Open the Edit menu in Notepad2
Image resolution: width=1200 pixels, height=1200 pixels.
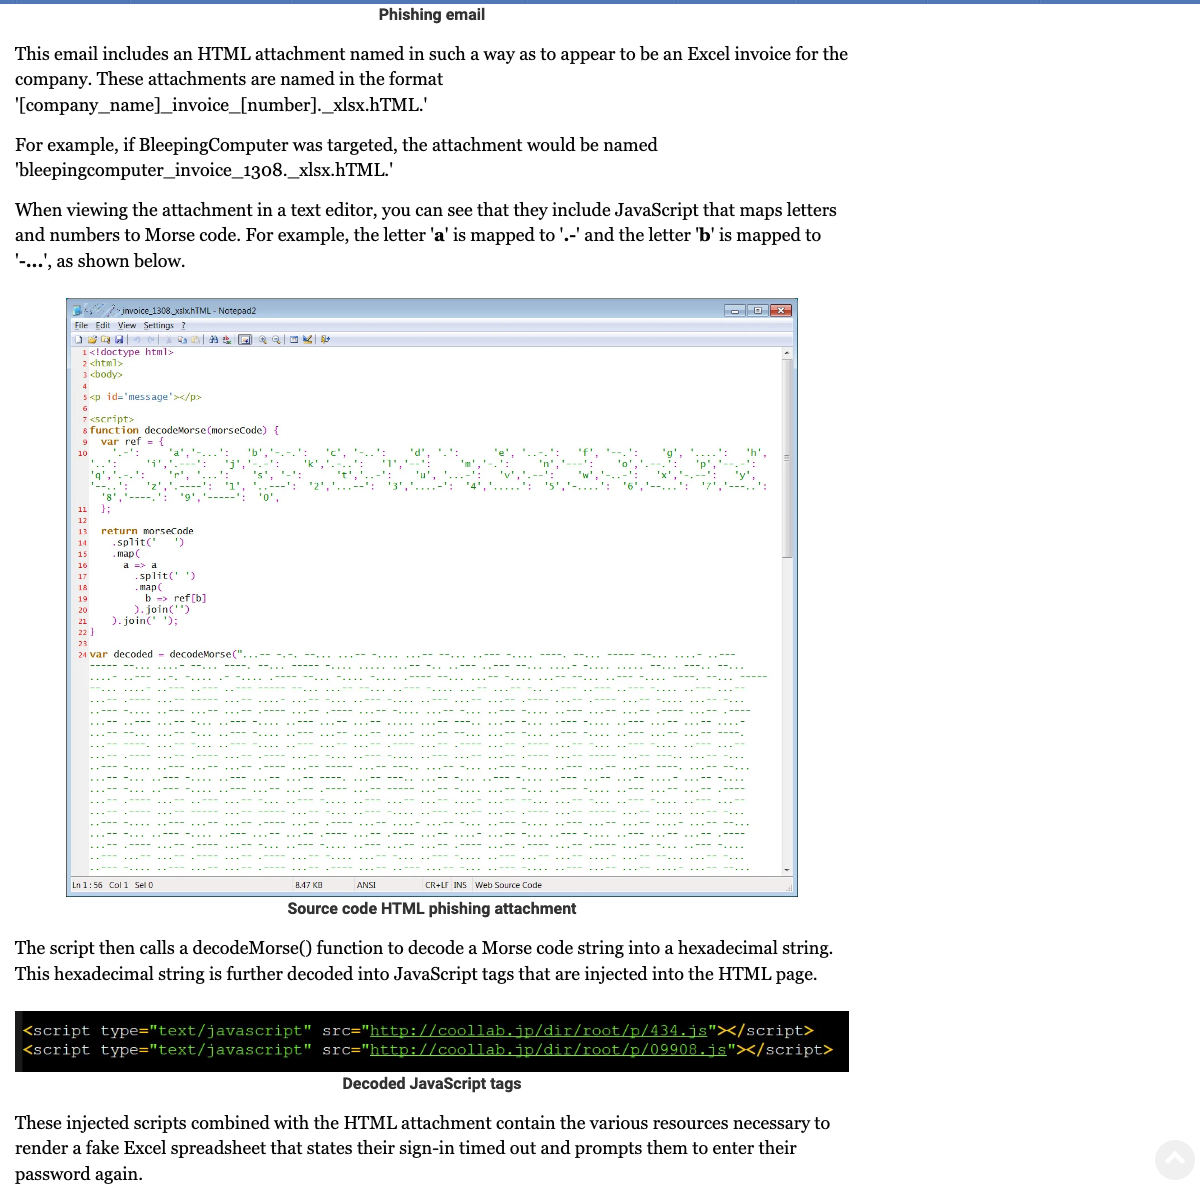coord(103,325)
